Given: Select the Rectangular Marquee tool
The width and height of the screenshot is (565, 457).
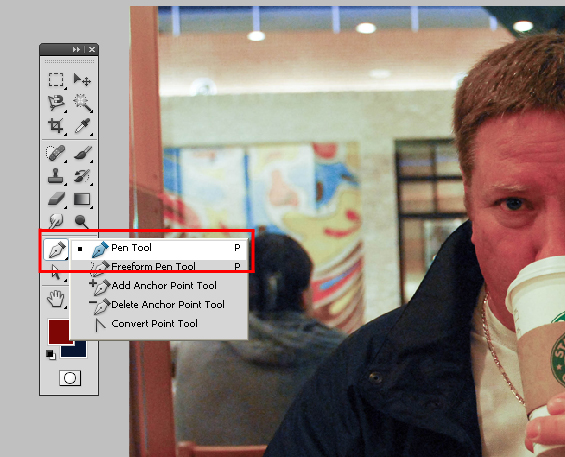Looking at the screenshot, I should pos(56,79).
